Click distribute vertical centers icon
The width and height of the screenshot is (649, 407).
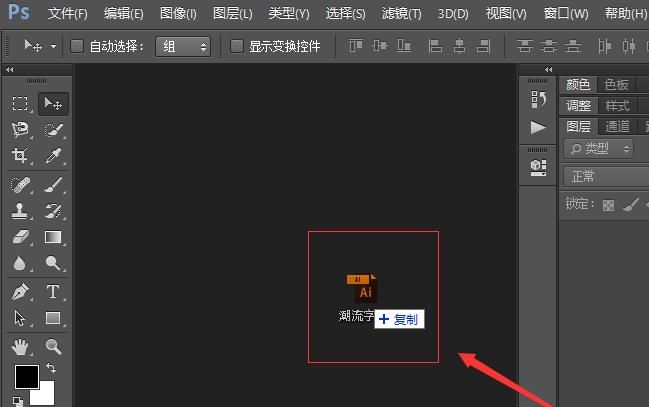pos(549,46)
